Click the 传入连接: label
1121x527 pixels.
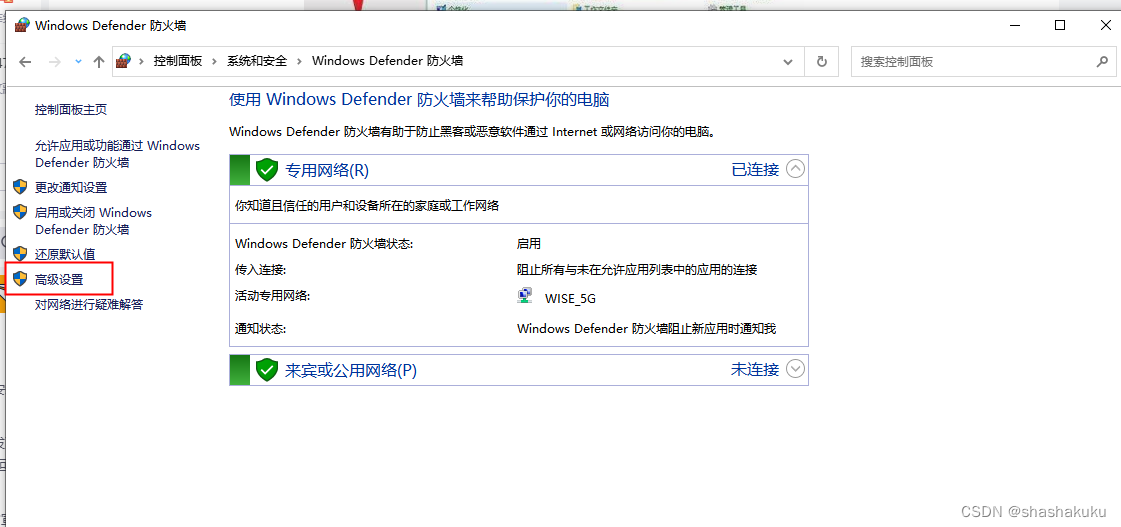click(260, 270)
